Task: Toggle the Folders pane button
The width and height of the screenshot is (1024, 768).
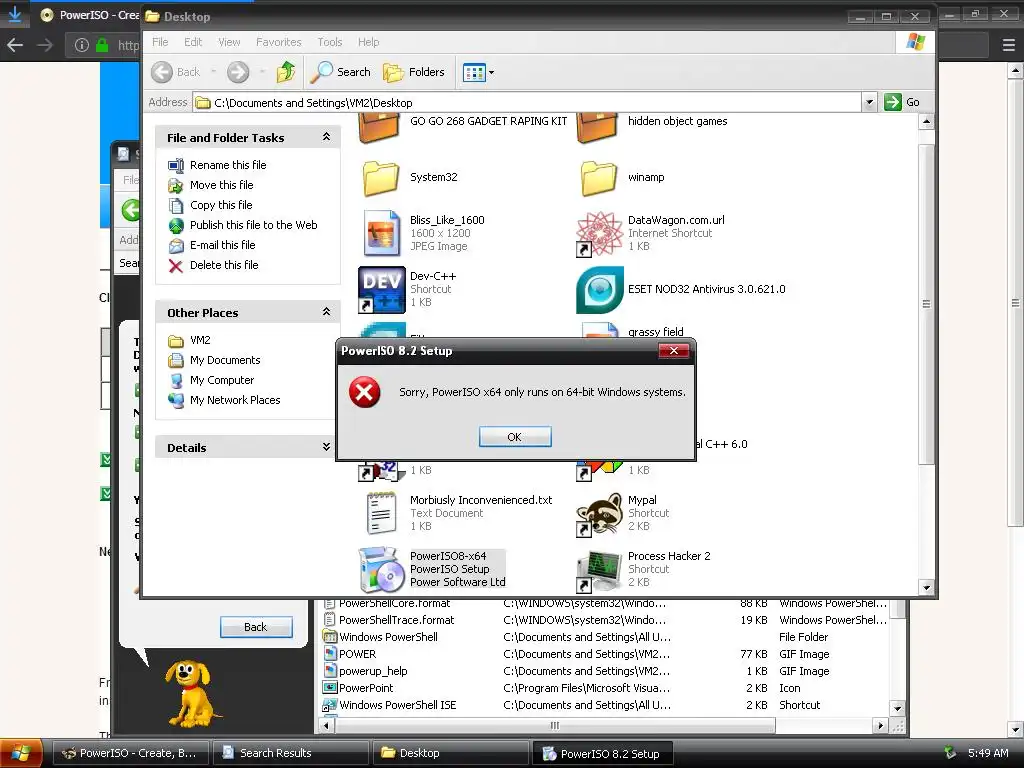Action: [413, 72]
